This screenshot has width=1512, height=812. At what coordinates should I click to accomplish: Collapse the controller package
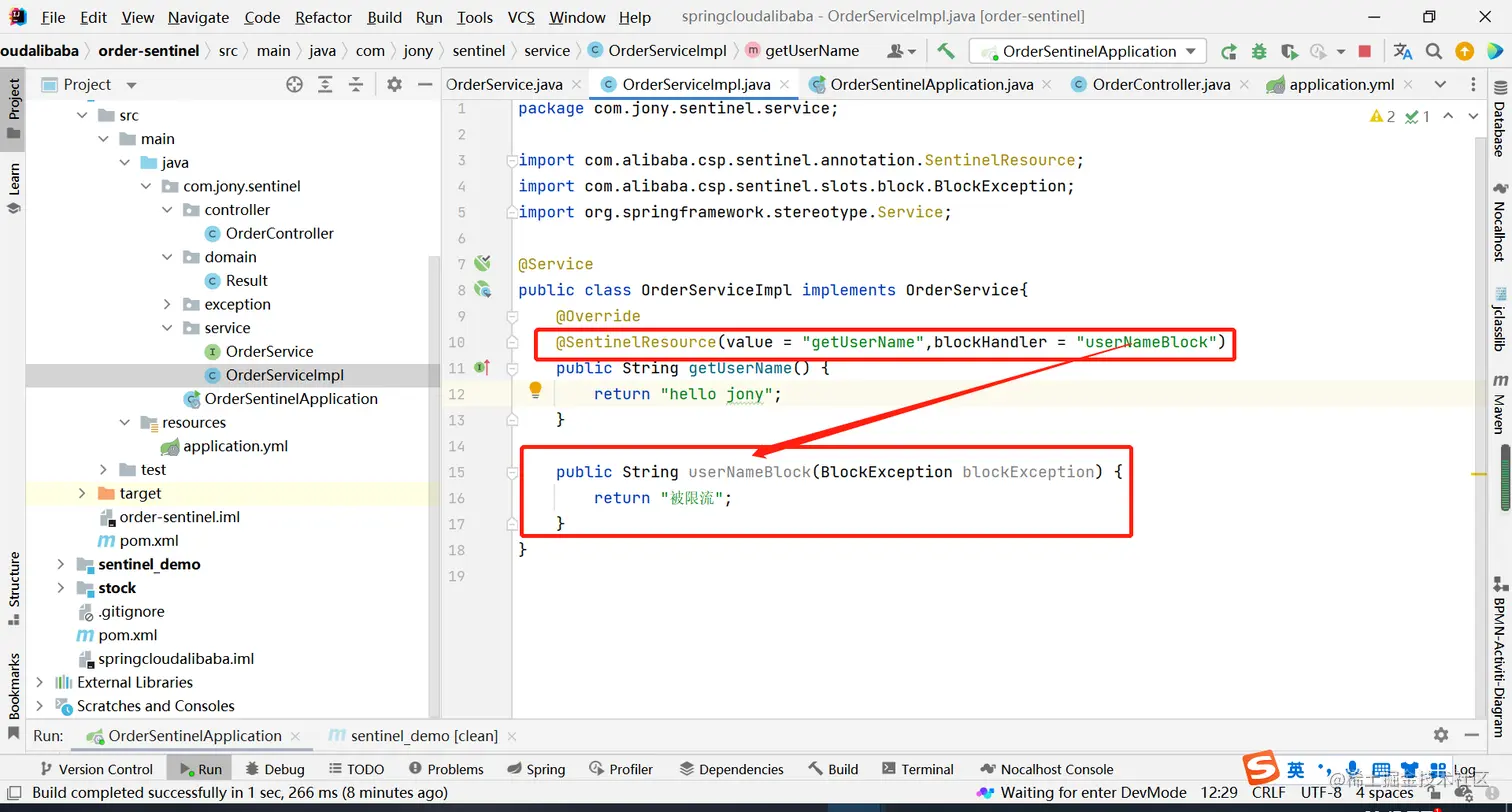168,210
